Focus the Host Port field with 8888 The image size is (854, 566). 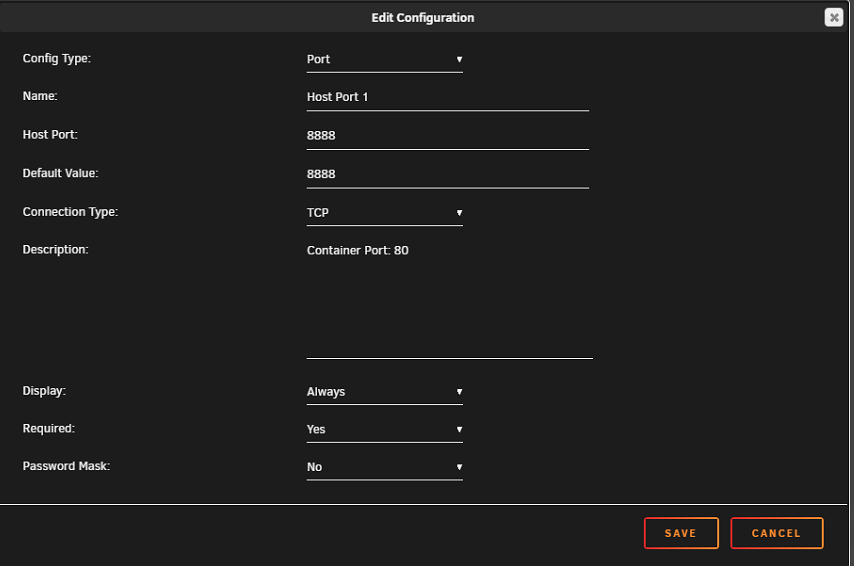448,136
